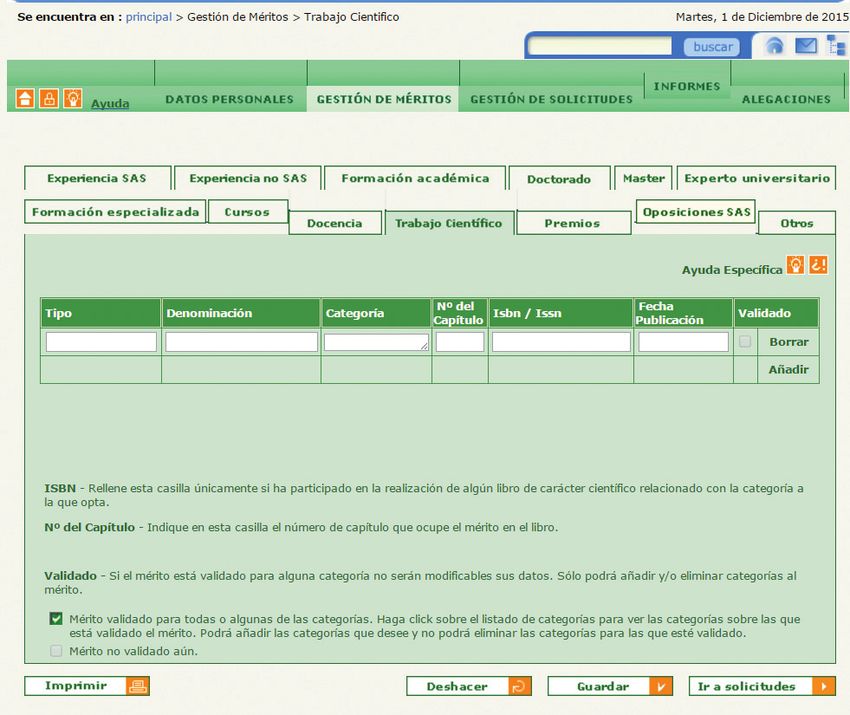Click the orange padlock icon
This screenshot has height=715, width=850.
[48, 99]
